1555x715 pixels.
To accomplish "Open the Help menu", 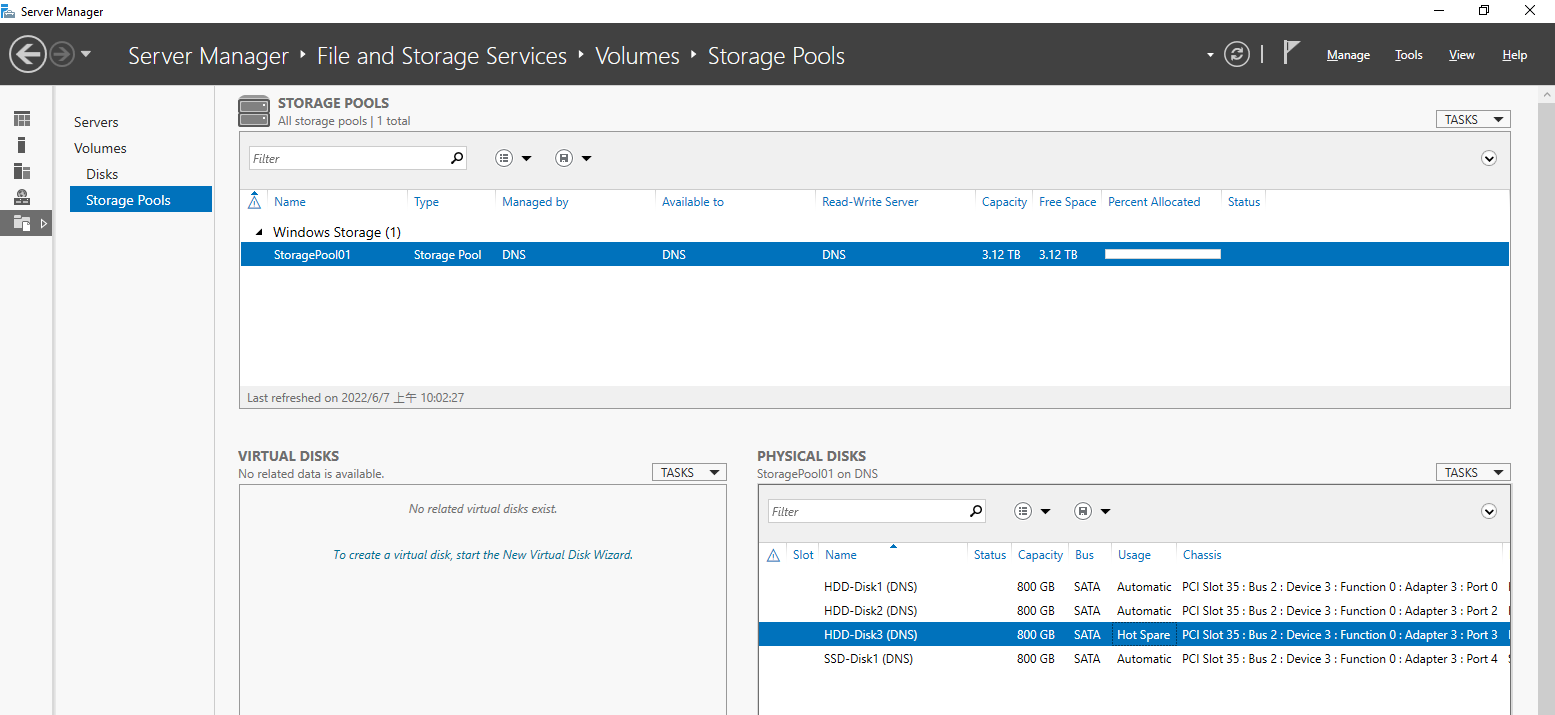I will (1514, 55).
